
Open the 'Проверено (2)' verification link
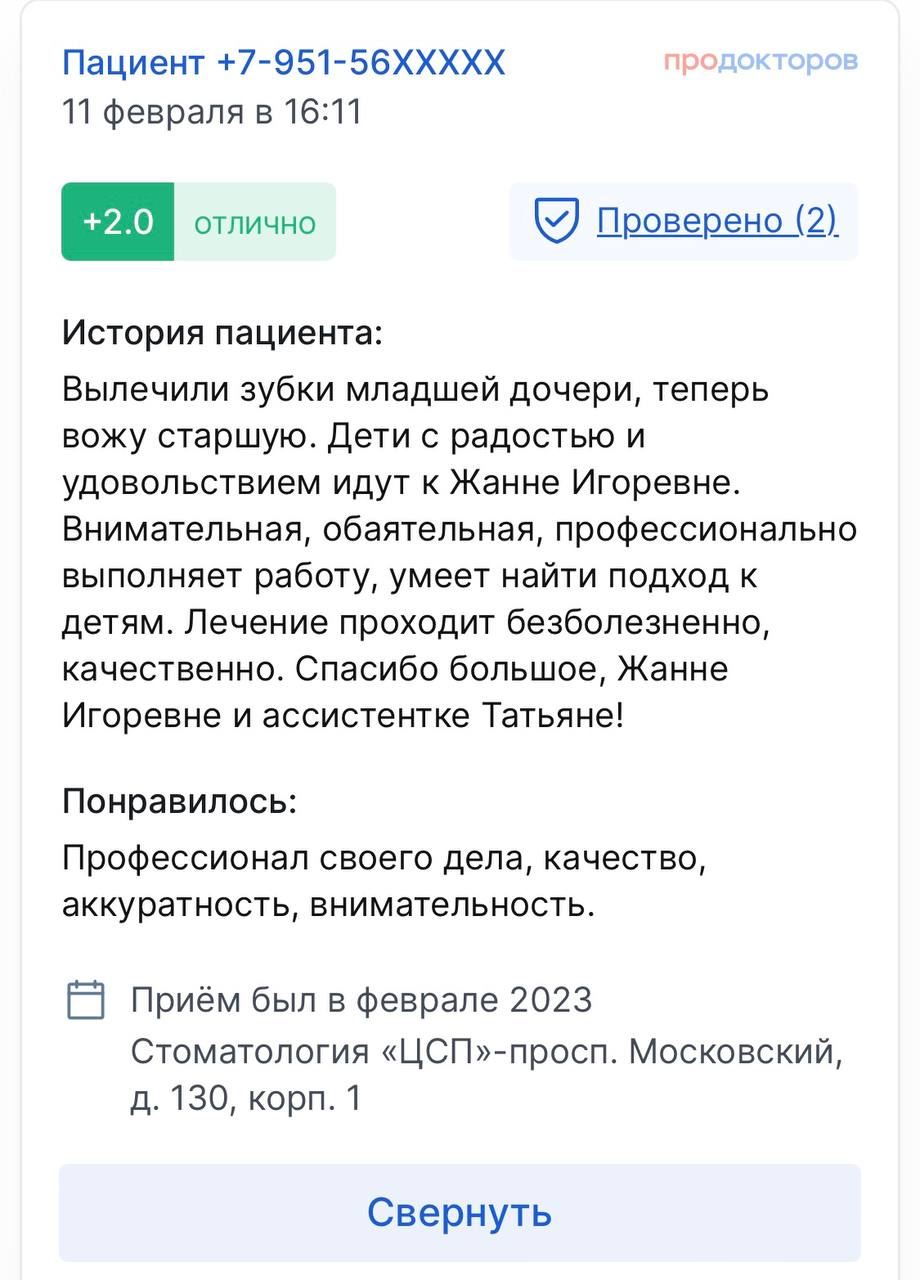tap(717, 220)
